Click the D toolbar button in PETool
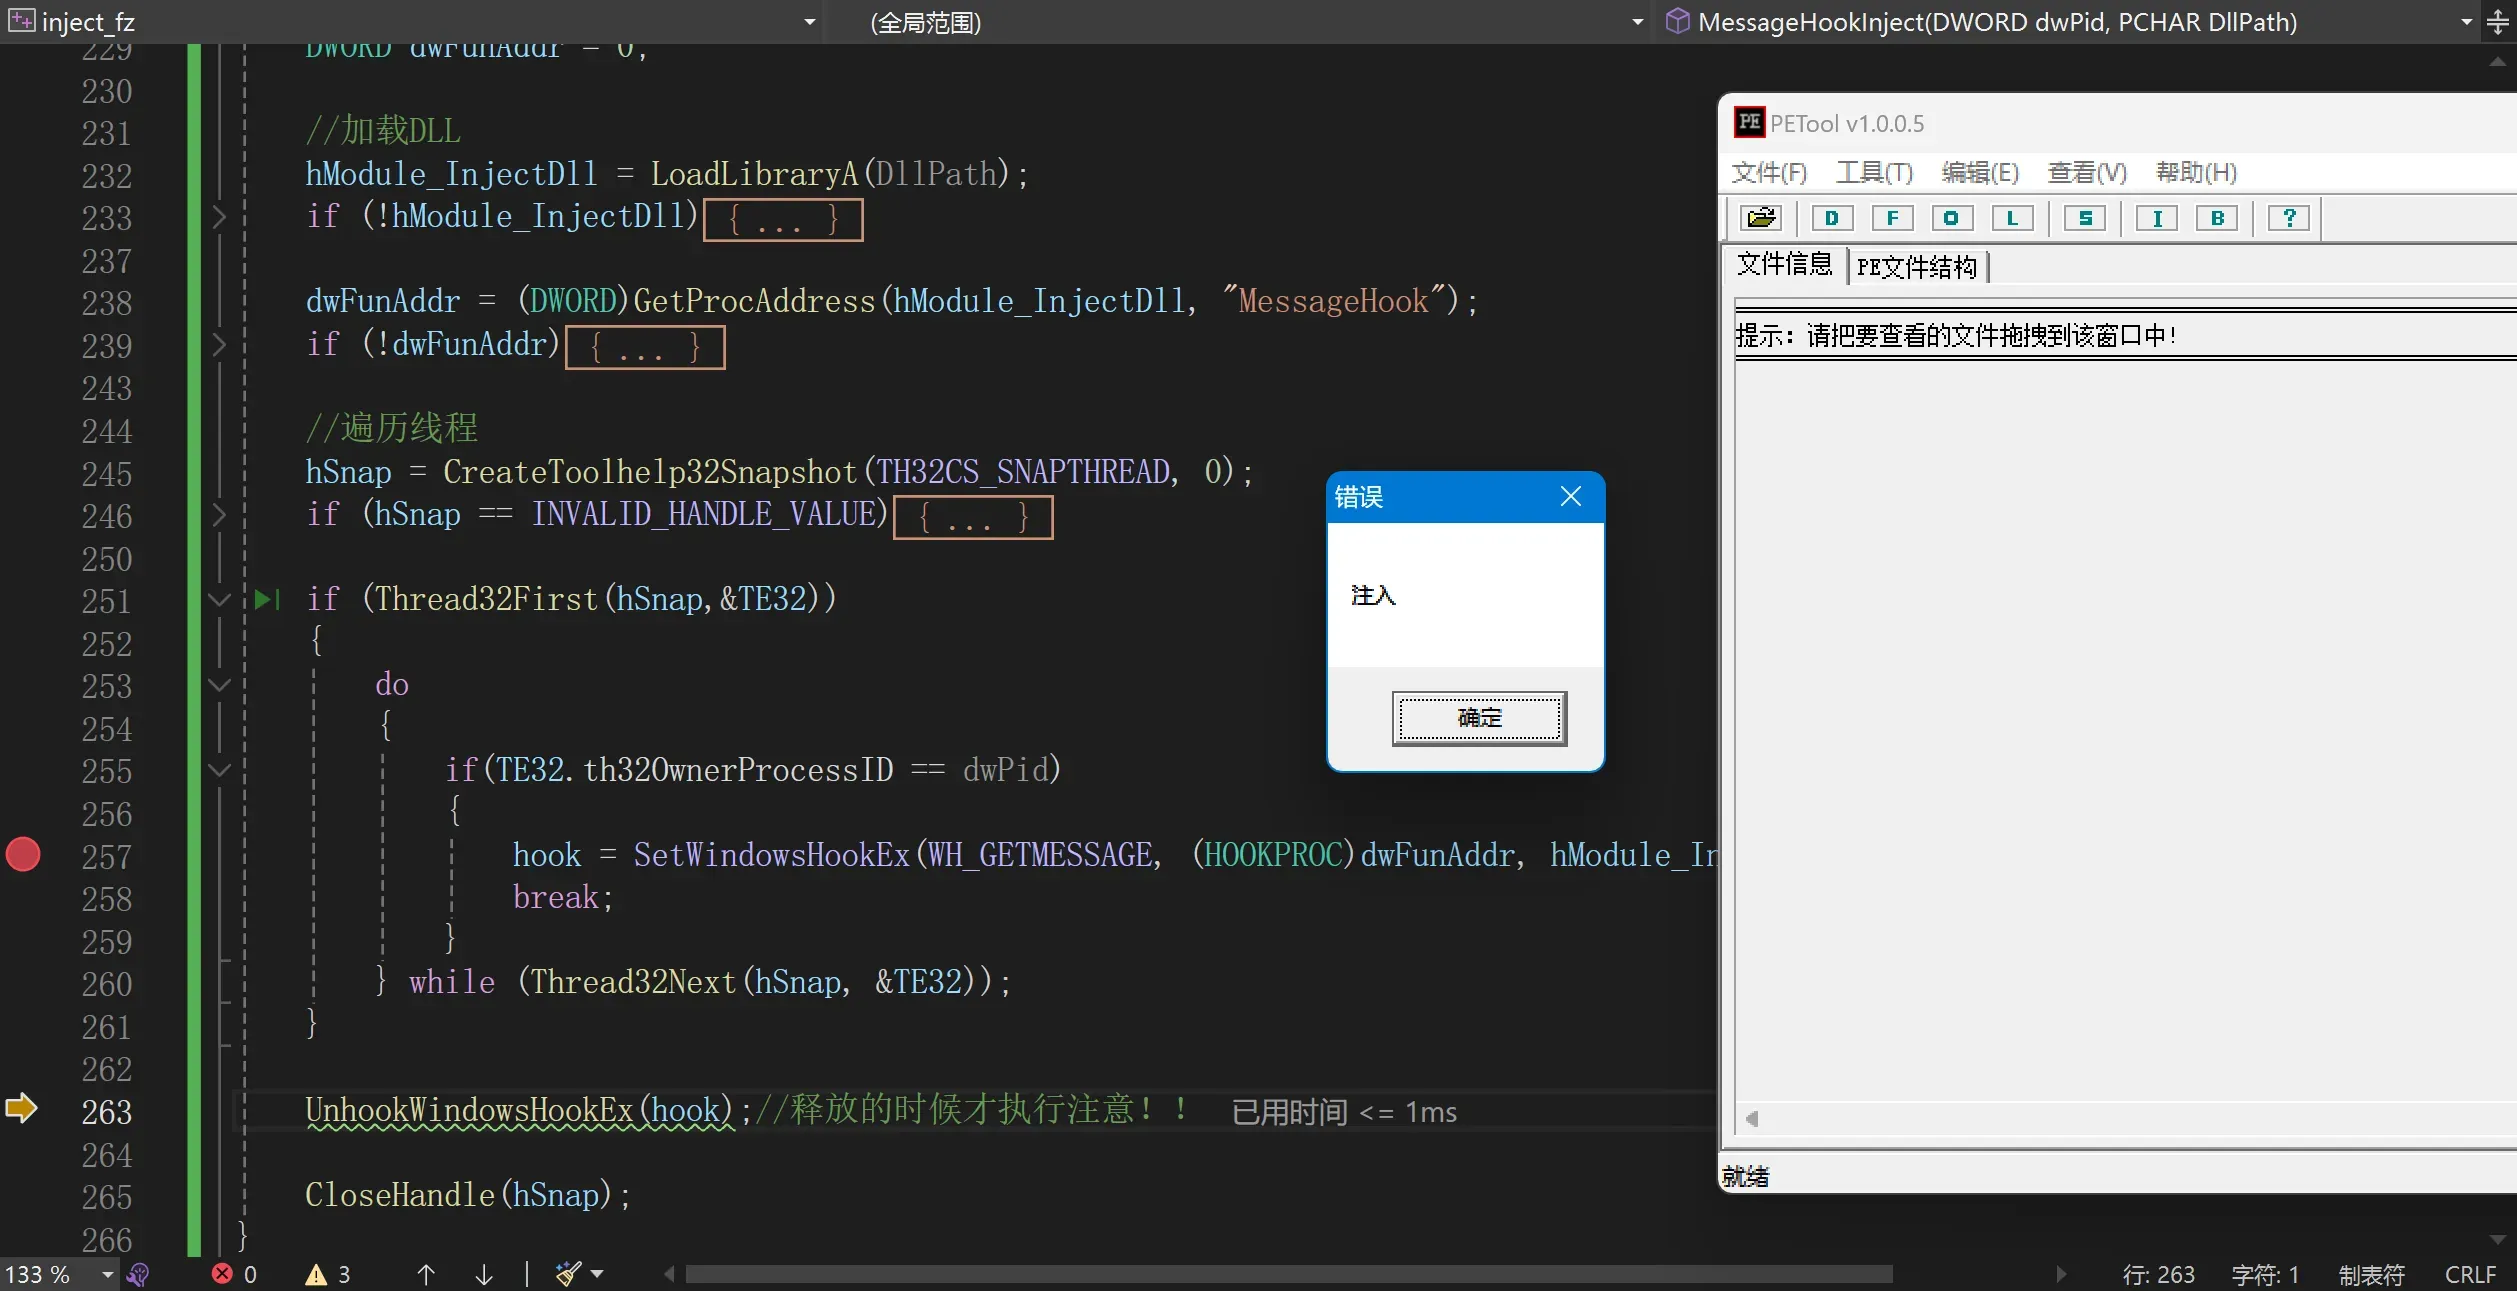 point(1831,218)
